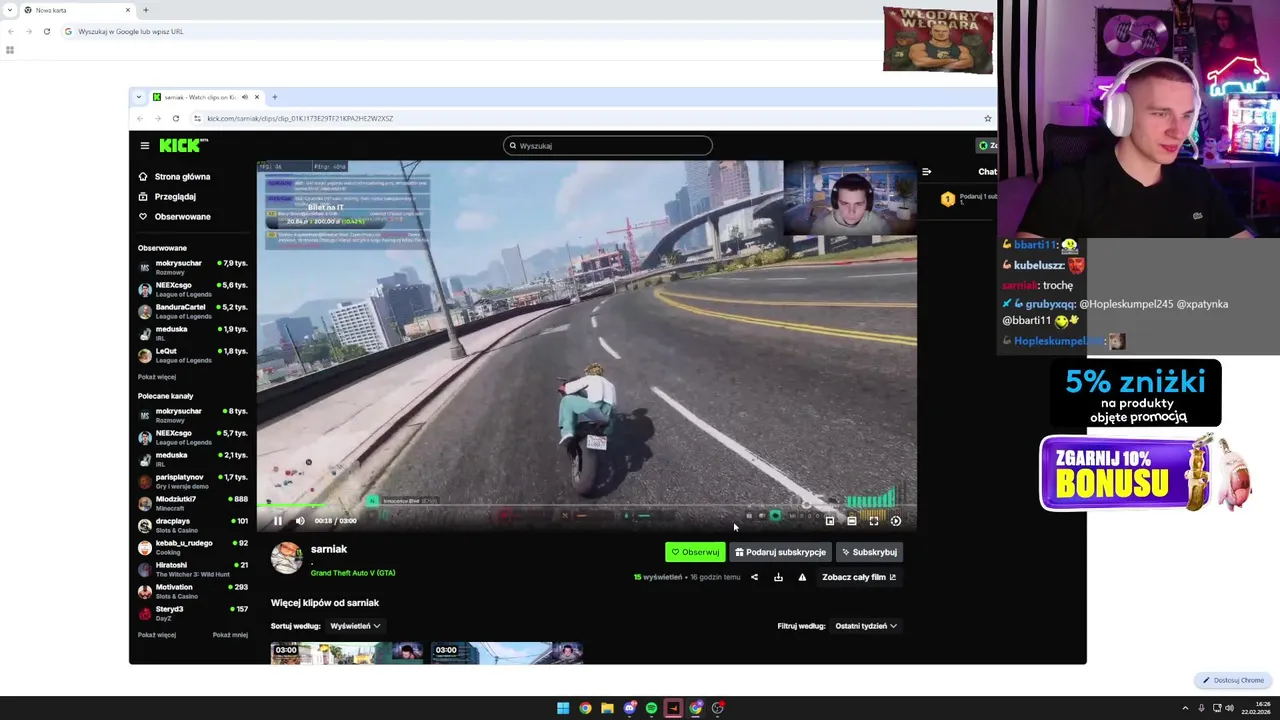
Task: Share the clip via share icon
Action: [754, 577]
